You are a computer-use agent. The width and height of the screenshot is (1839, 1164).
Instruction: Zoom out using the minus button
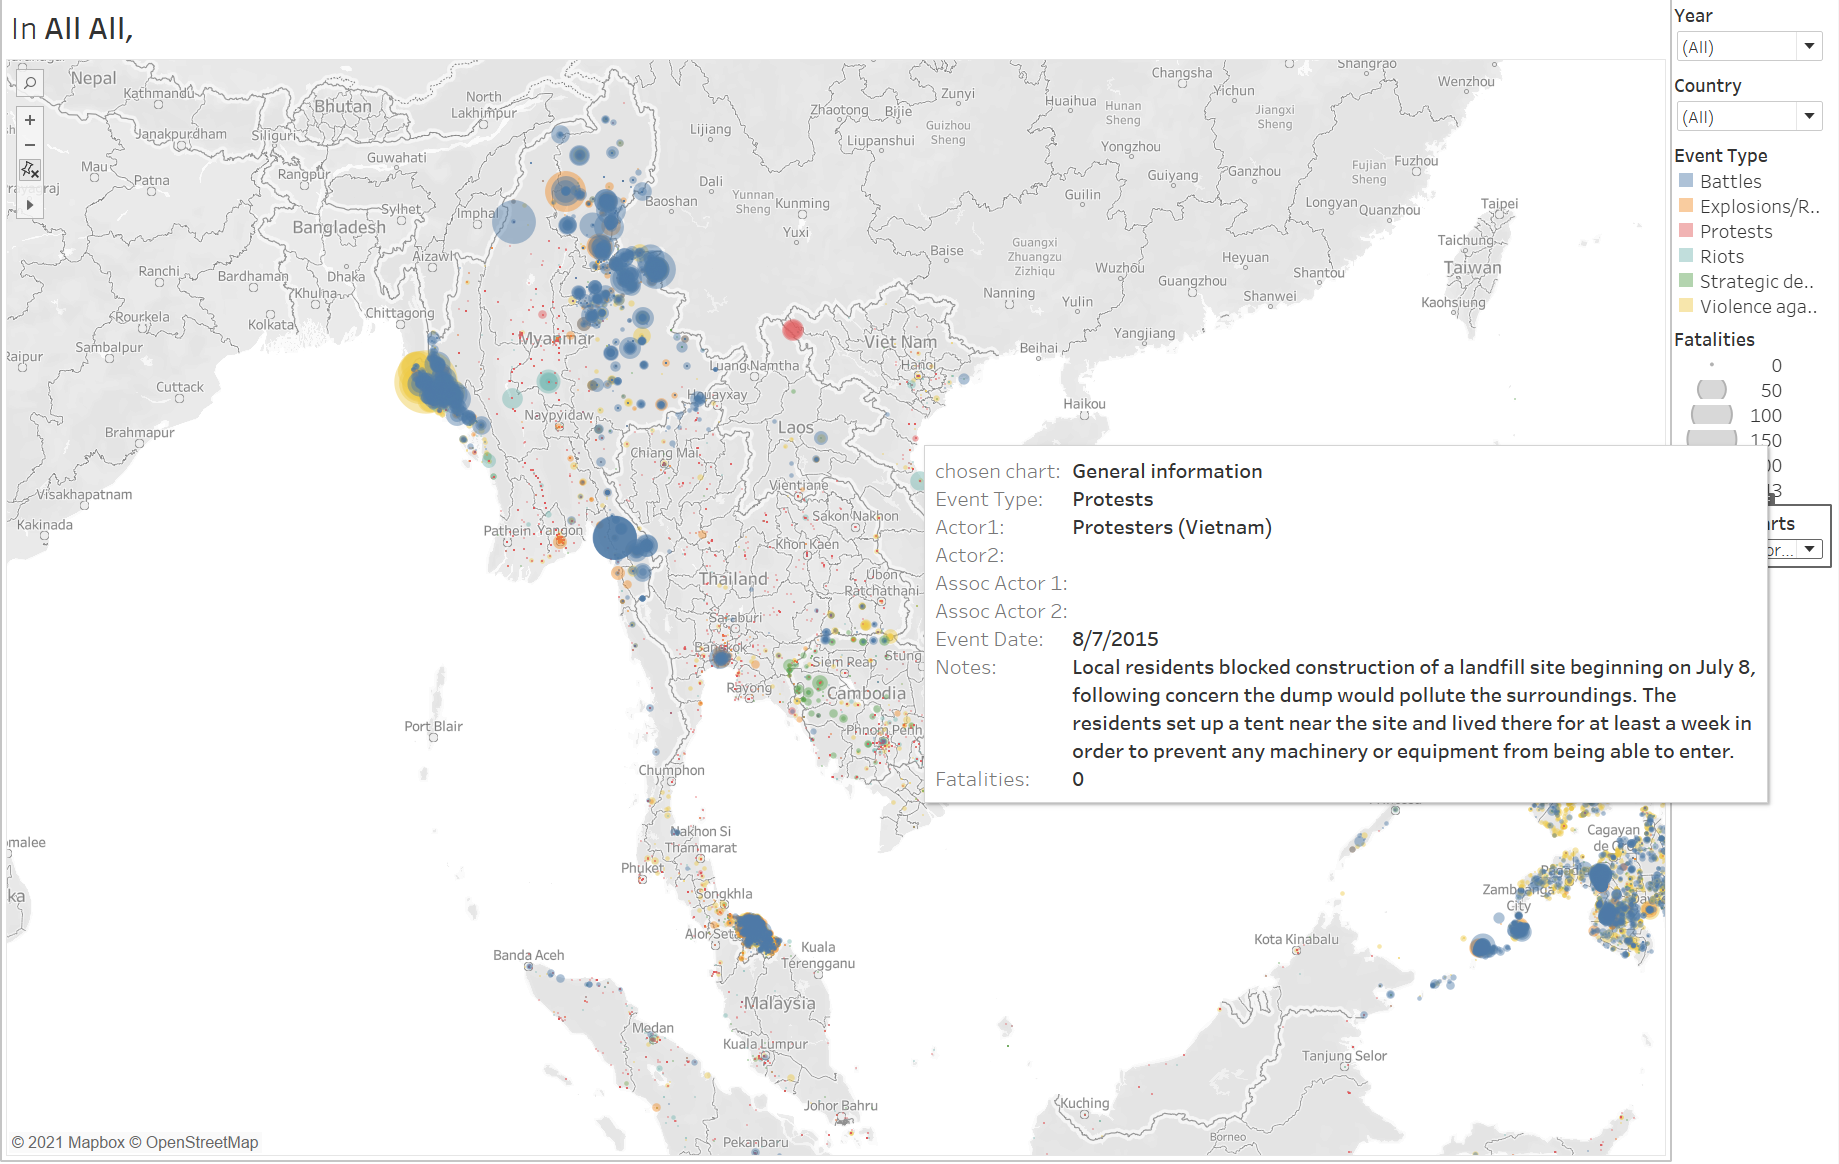point(30,145)
